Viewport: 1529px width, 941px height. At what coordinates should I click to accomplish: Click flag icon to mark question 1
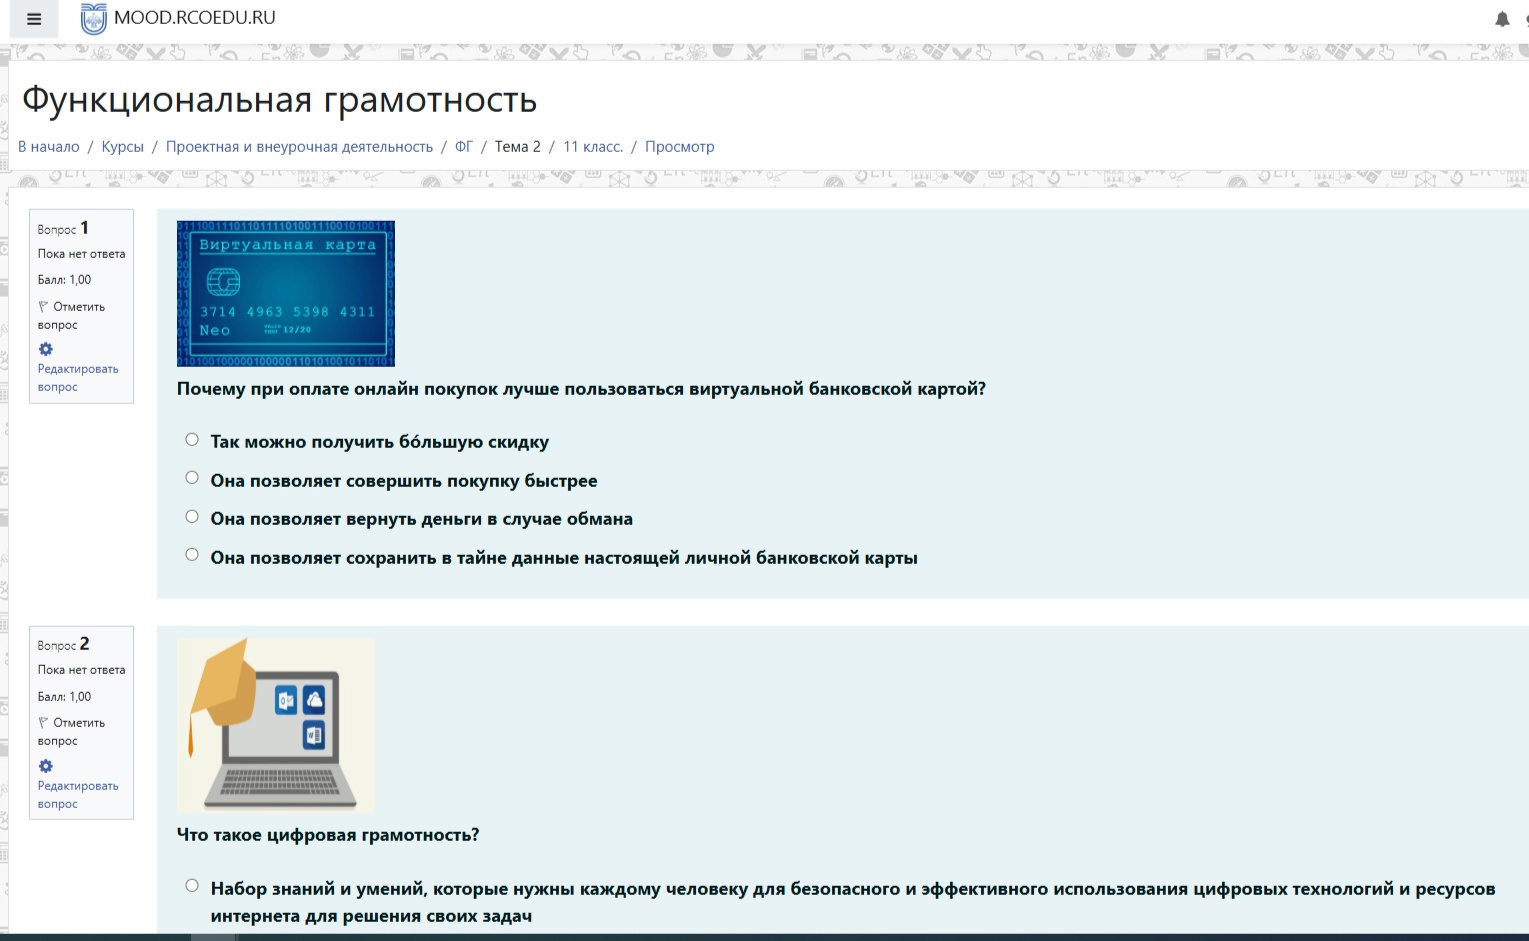pos(43,306)
